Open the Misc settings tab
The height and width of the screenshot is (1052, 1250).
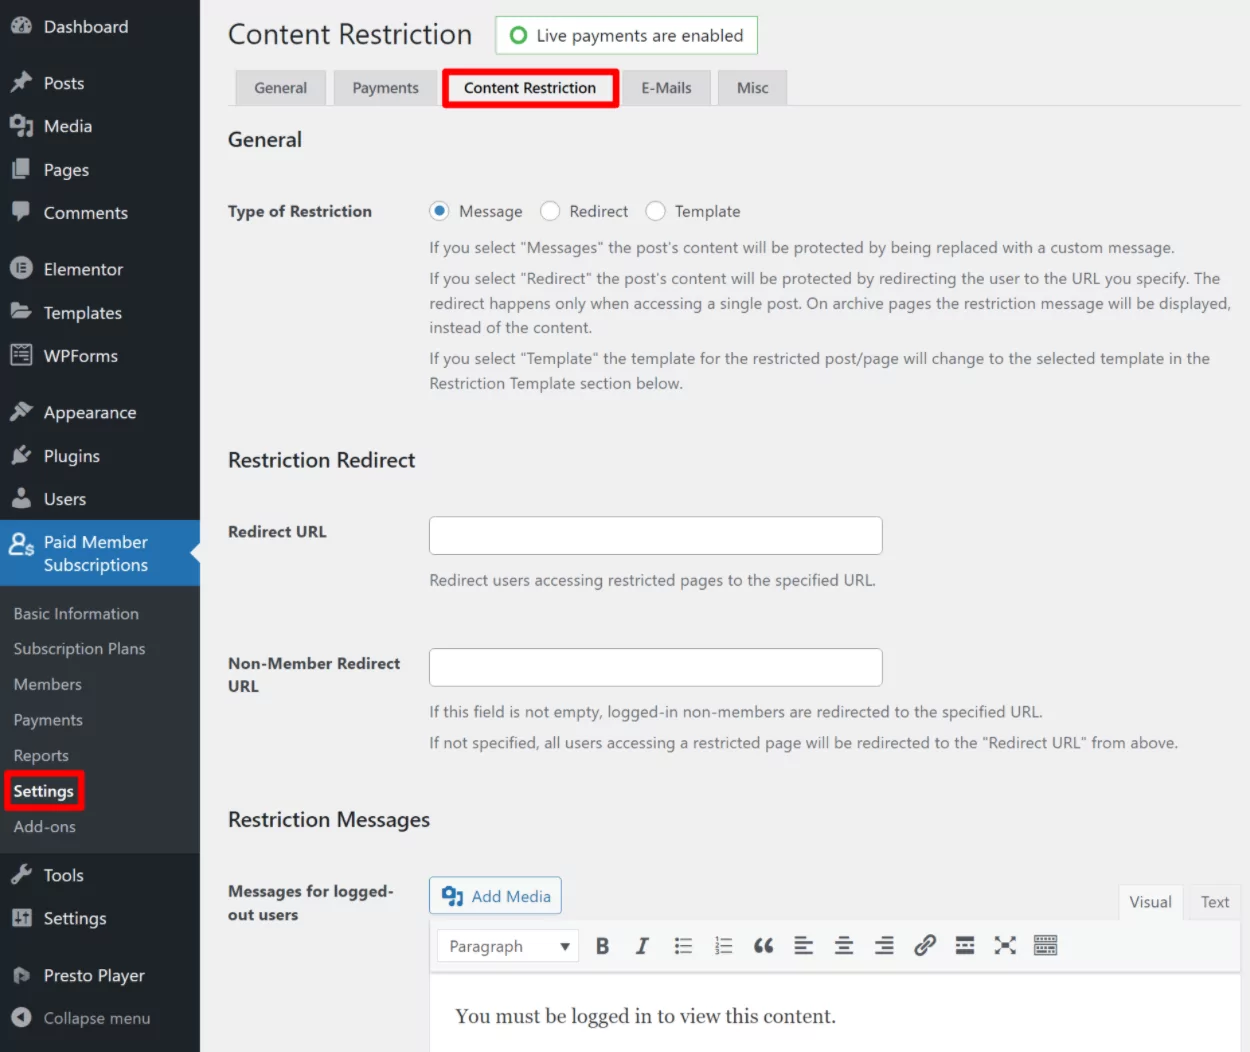[x=752, y=88]
